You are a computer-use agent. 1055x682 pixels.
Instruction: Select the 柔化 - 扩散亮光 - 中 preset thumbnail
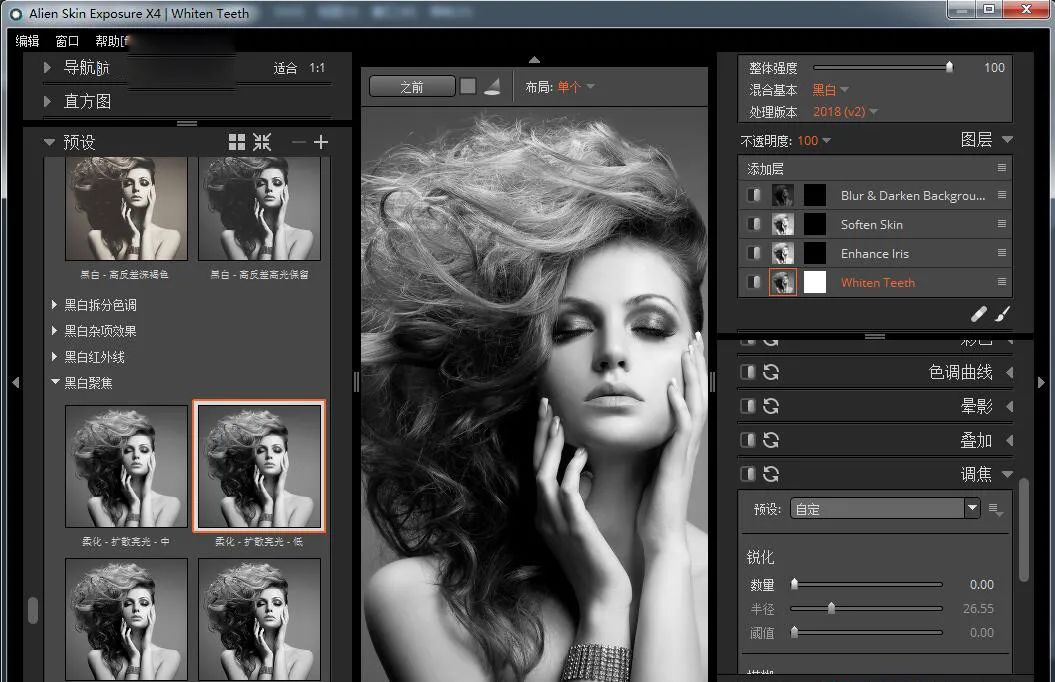click(x=126, y=466)
